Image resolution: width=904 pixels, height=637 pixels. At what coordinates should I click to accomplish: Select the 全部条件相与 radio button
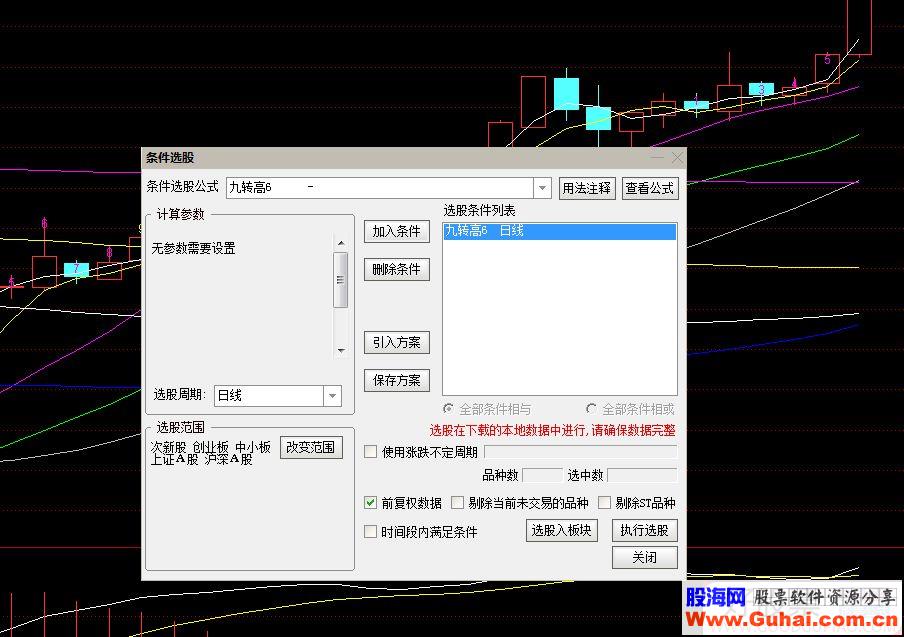[449, 409]
